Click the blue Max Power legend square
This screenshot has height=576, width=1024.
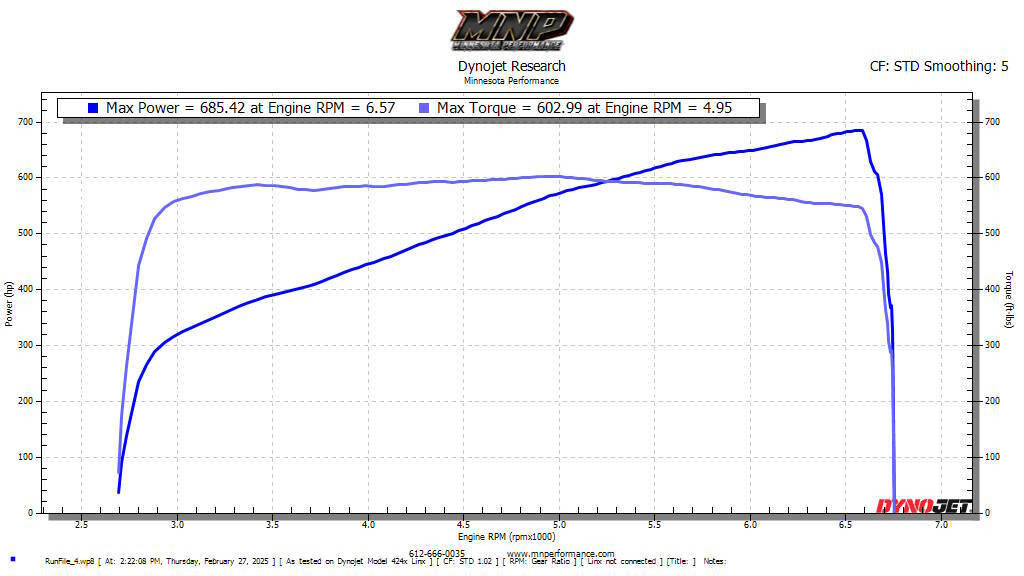point(93,108)
